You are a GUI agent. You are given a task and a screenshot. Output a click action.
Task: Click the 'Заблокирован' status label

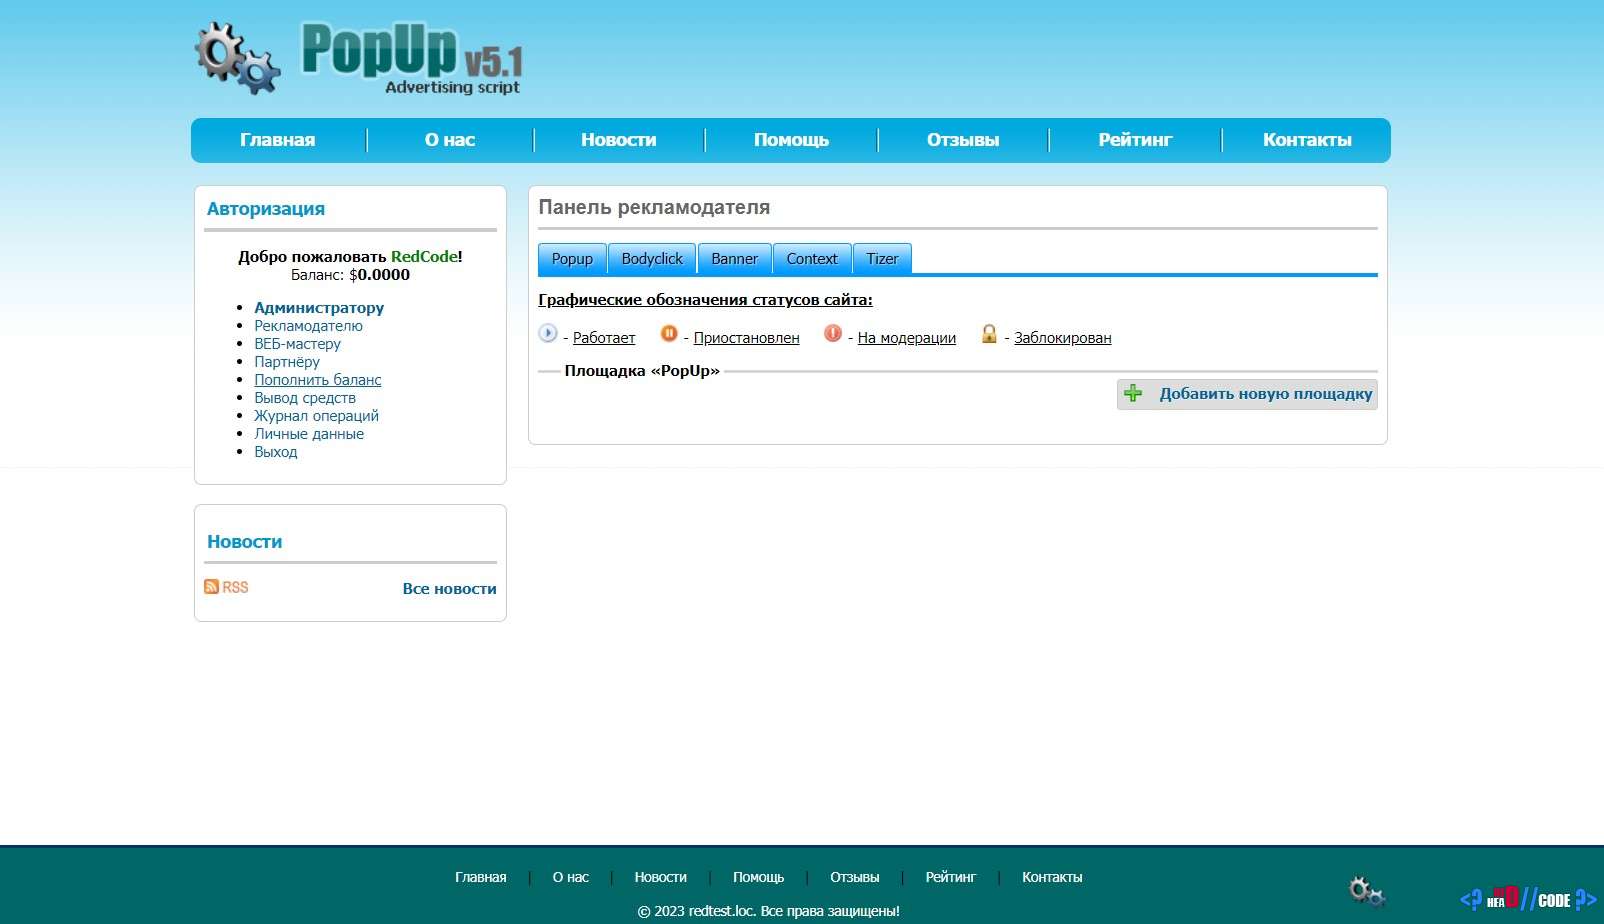(1062, 338)
